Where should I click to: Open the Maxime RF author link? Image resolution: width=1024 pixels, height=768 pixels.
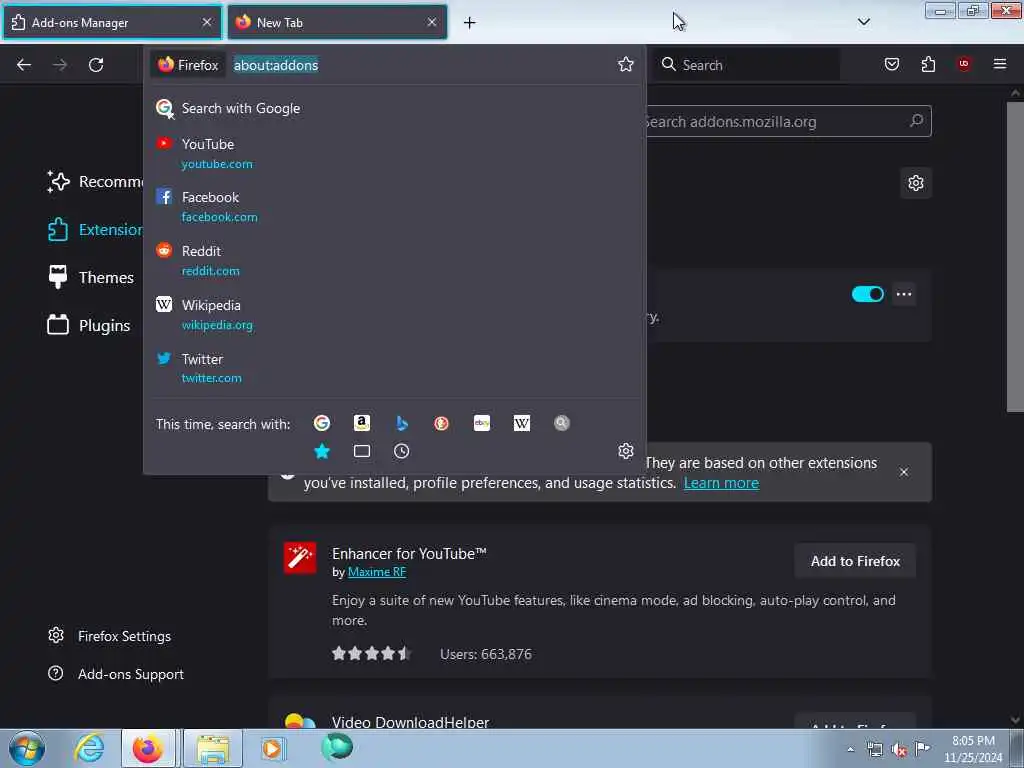pyautogui.click(x=377, y=572)
